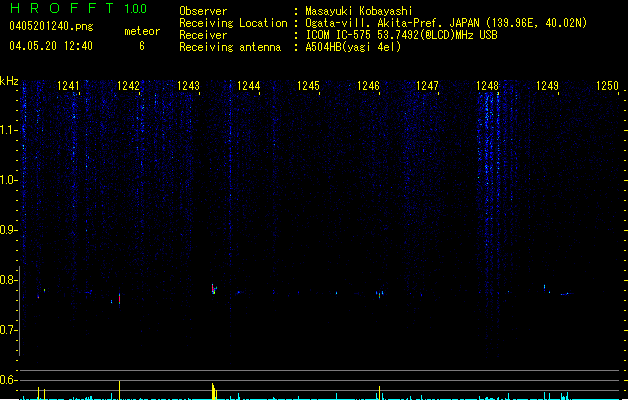Click the yellow power spike at 1246
Viewport: 629px width, 400px height.
pos(379,393)
